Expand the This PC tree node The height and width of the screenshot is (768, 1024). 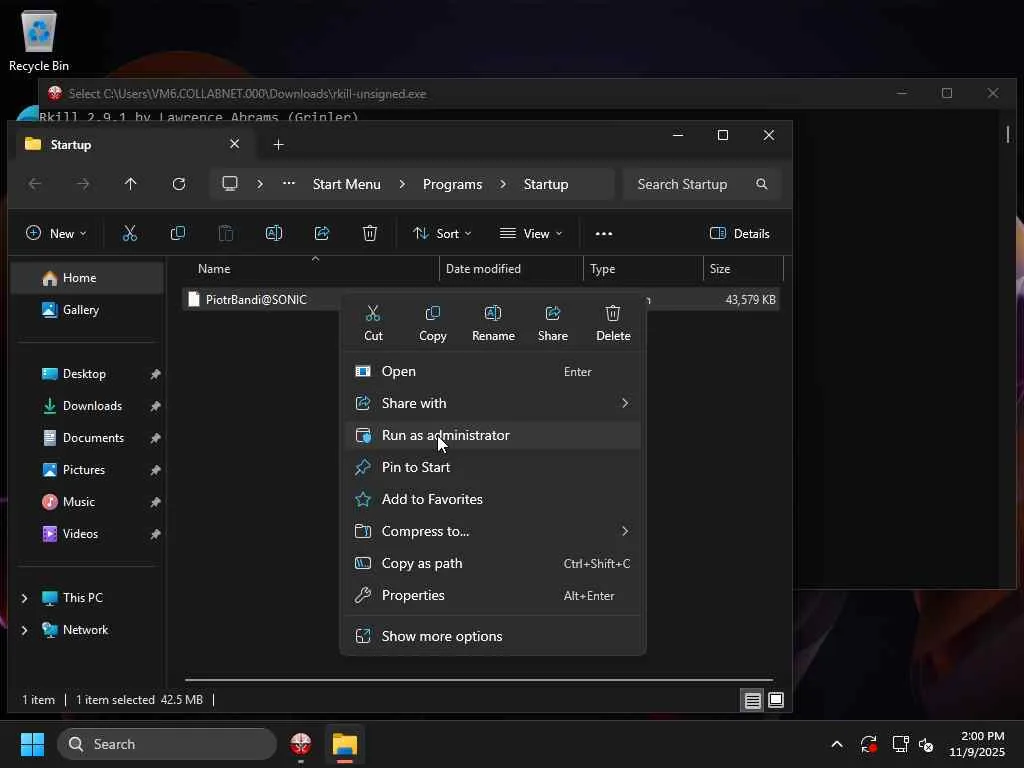[x=25, y=598]
